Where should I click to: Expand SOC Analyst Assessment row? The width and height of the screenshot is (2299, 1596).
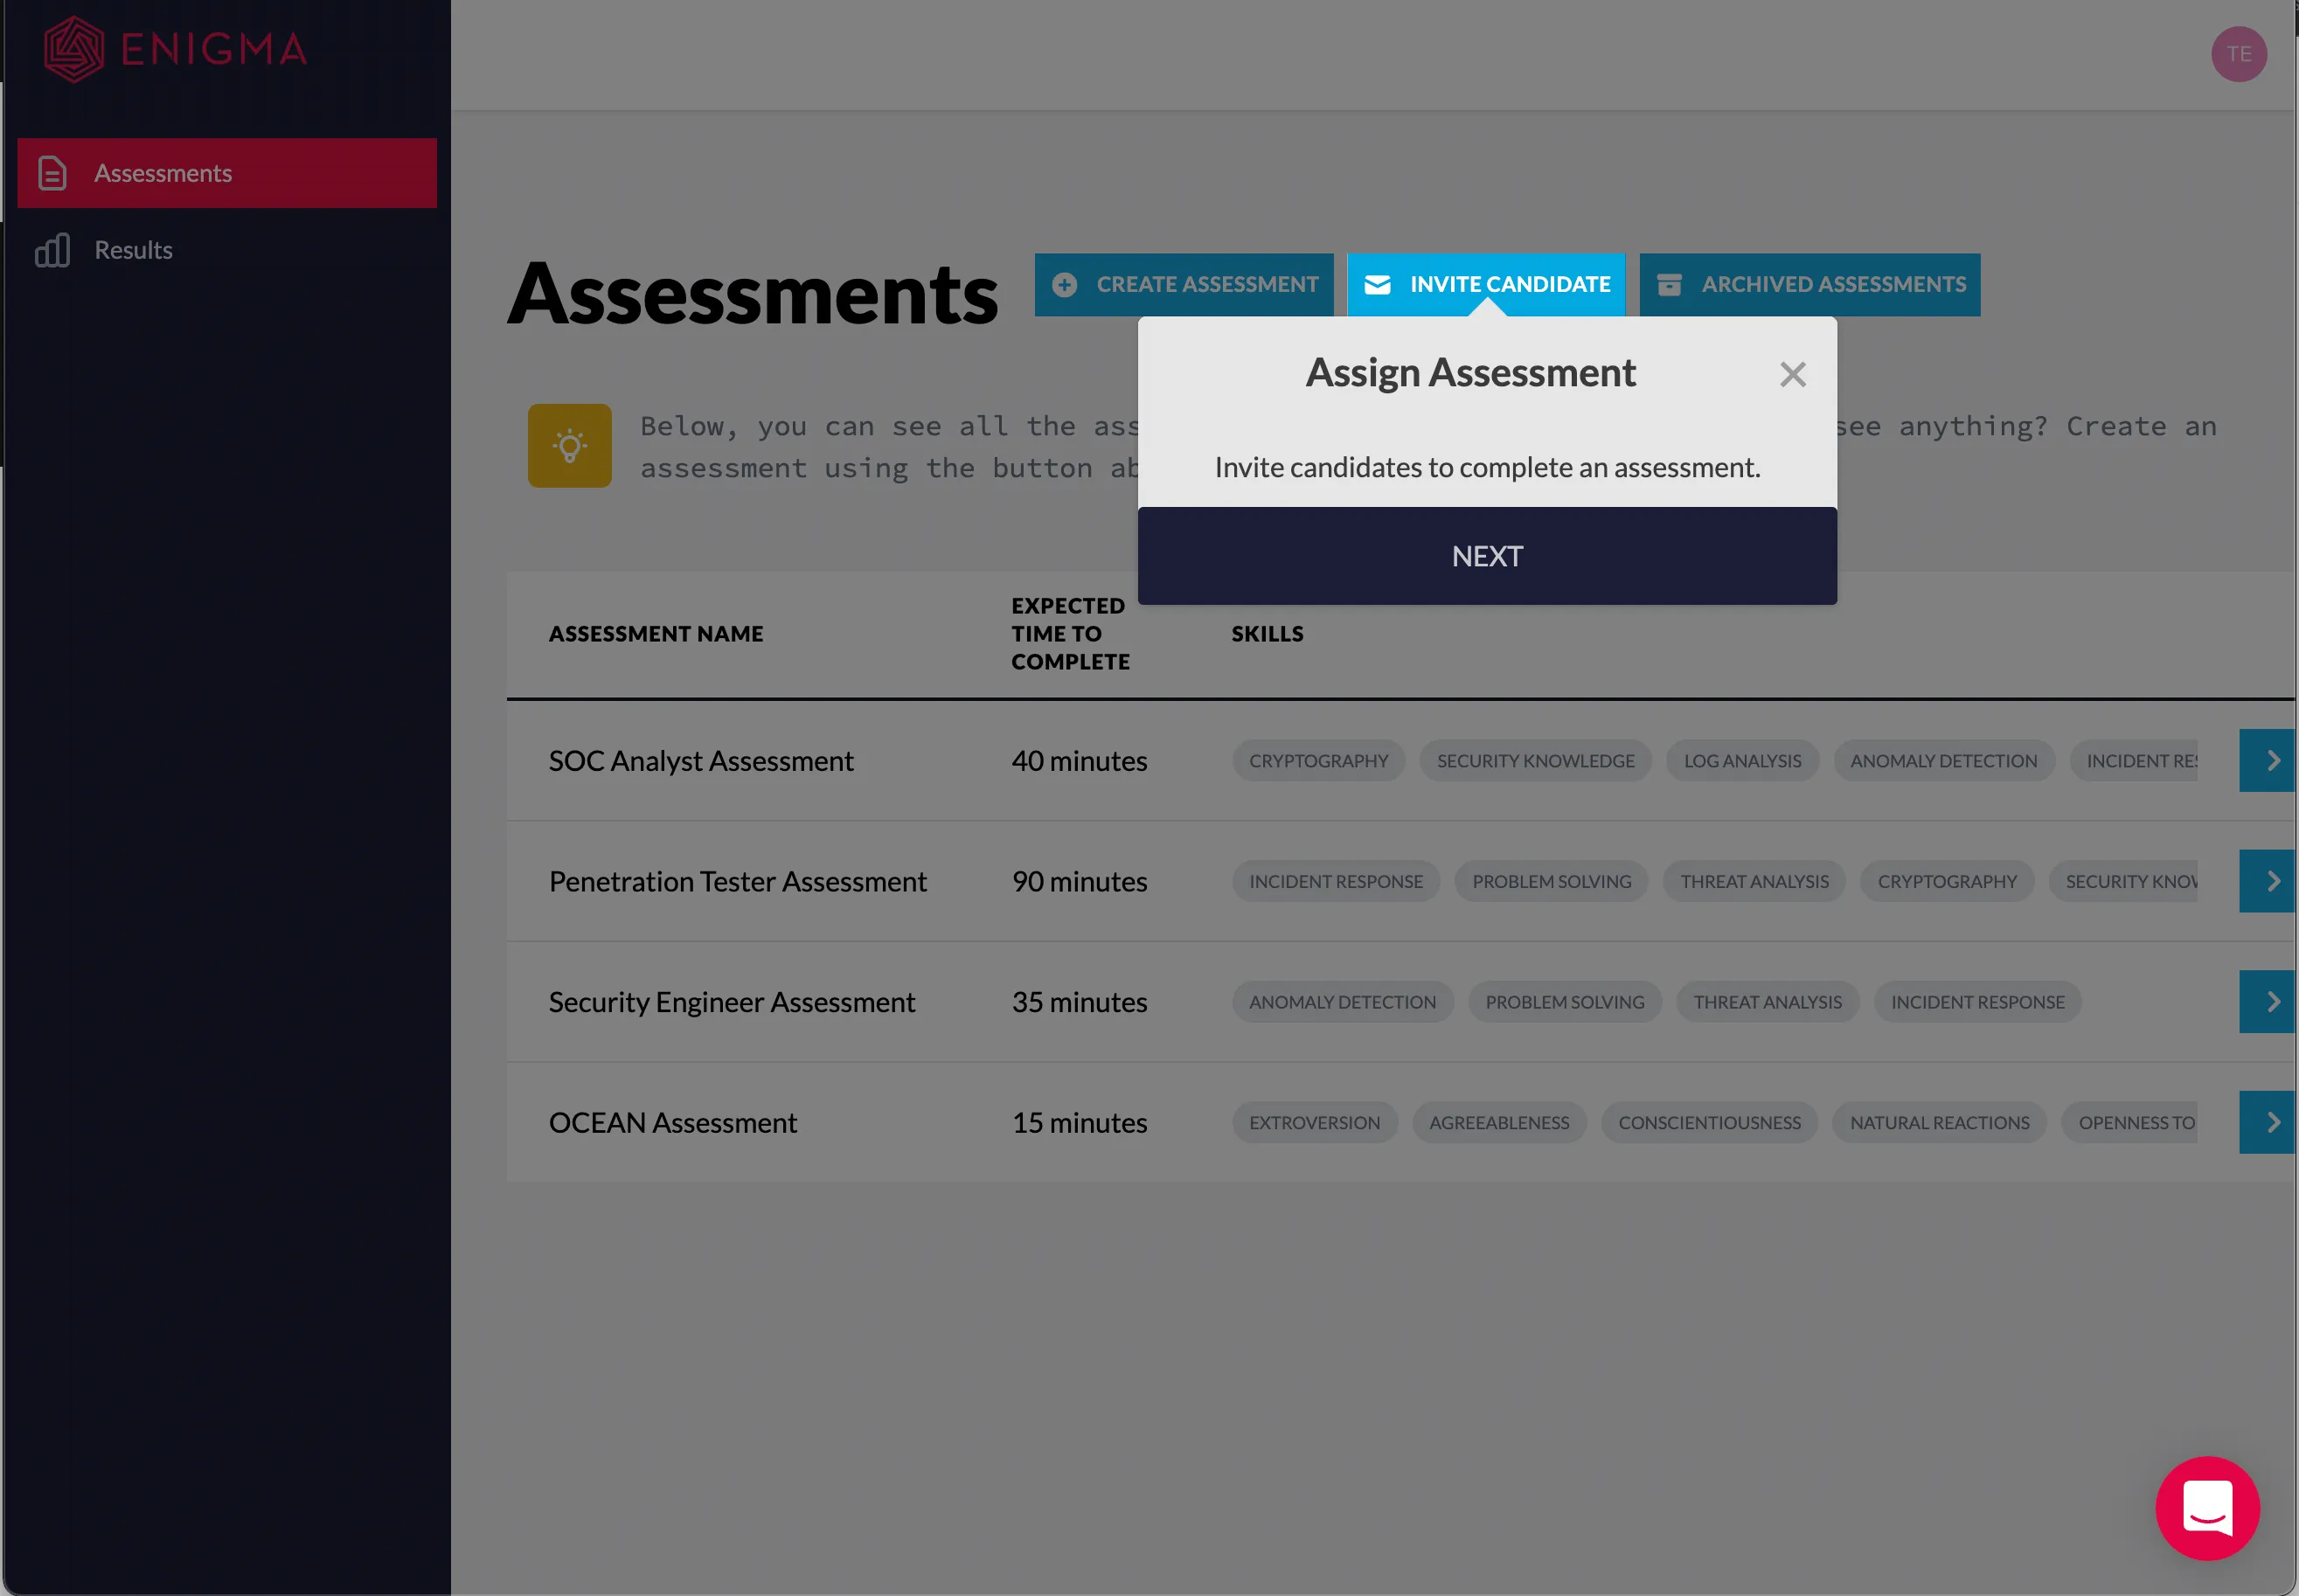coord(2269,760)
